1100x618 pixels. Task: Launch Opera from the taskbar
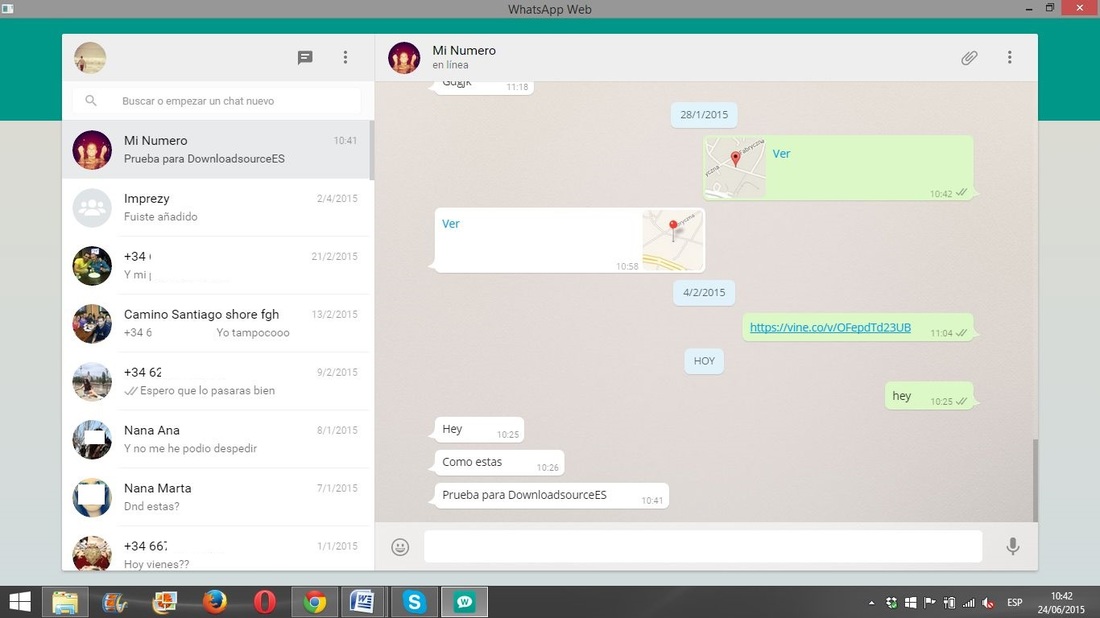click(264, 602)
